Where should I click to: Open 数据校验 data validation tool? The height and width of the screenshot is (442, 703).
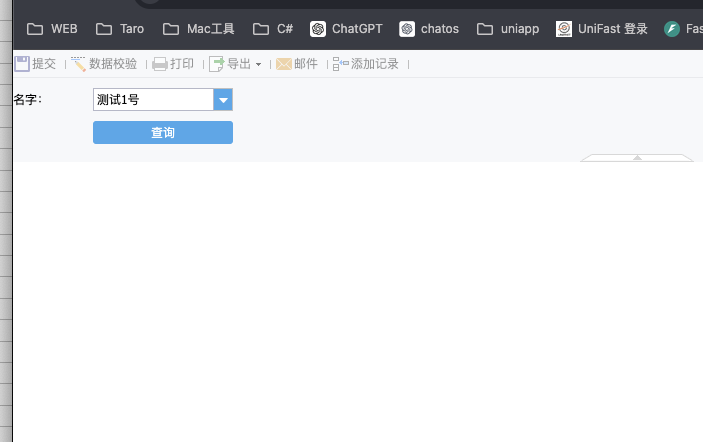point(104,64)
